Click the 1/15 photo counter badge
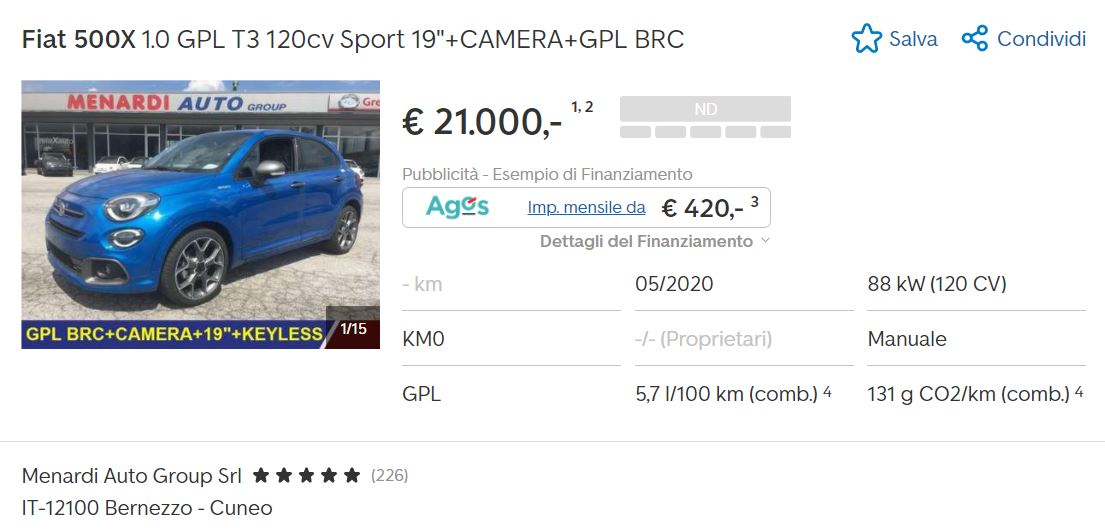Screen dimensions: 1105x532 (353, 328)
